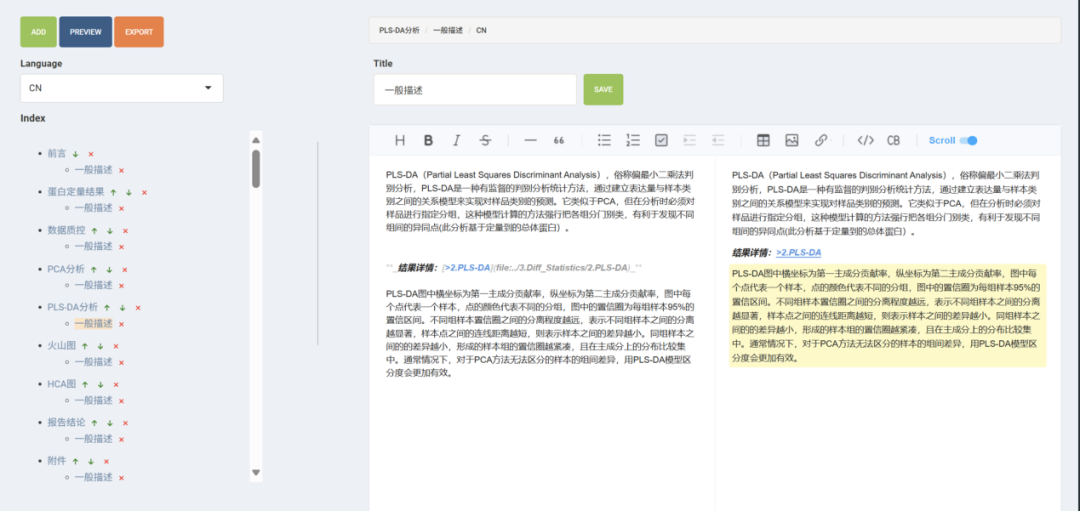Image resolution: width=1080 pixels, height=511 pixels.
Task: Select 蛋白定量结果 in the index
Action: tap(76, 192)
